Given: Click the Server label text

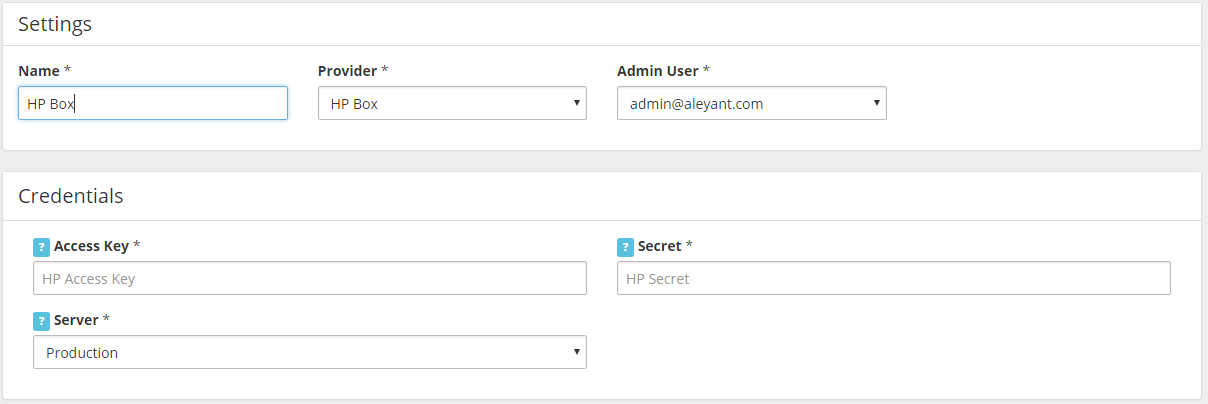Looking at the screenshot, I should click(76, 320).
